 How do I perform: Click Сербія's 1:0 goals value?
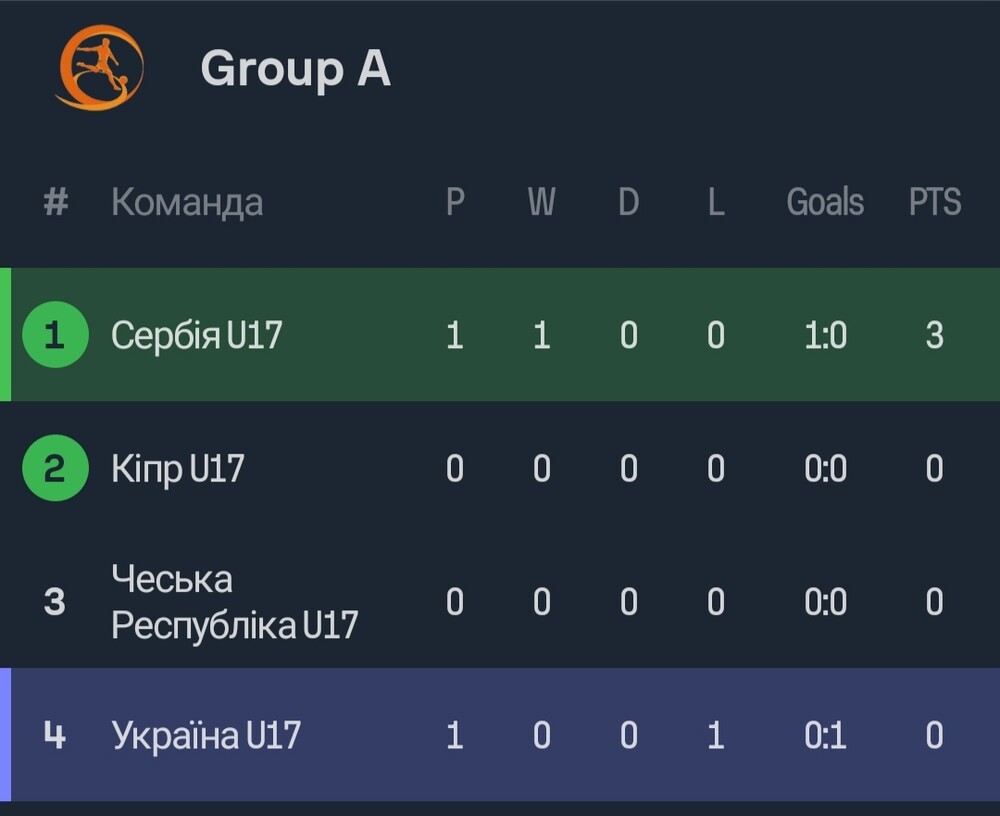825,335
